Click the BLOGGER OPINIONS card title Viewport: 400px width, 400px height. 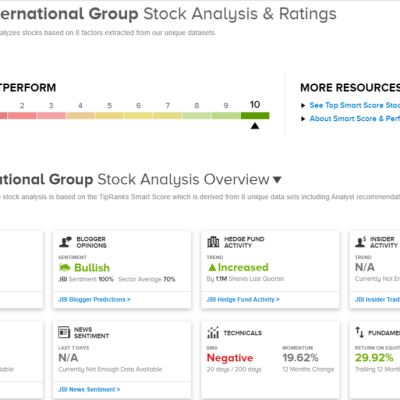[92, 242]
